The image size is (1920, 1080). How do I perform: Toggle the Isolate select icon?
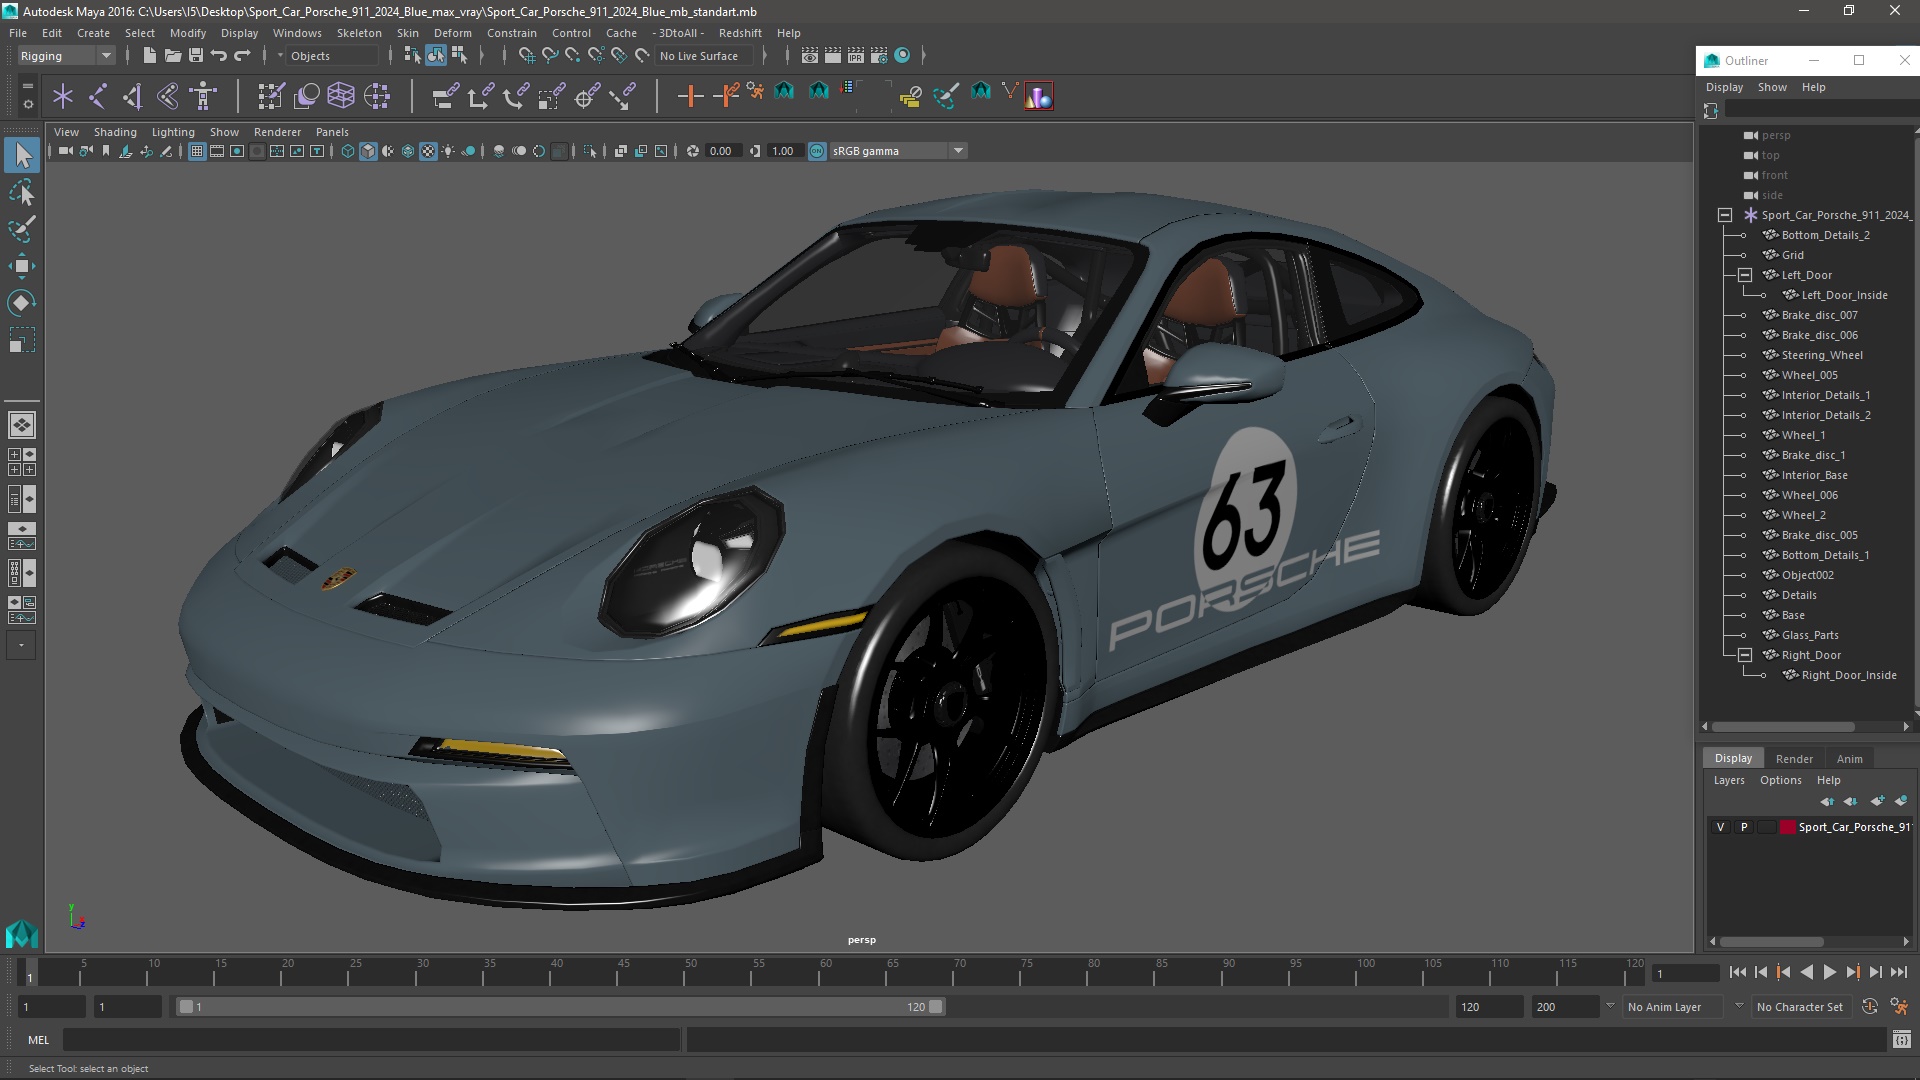590,151
